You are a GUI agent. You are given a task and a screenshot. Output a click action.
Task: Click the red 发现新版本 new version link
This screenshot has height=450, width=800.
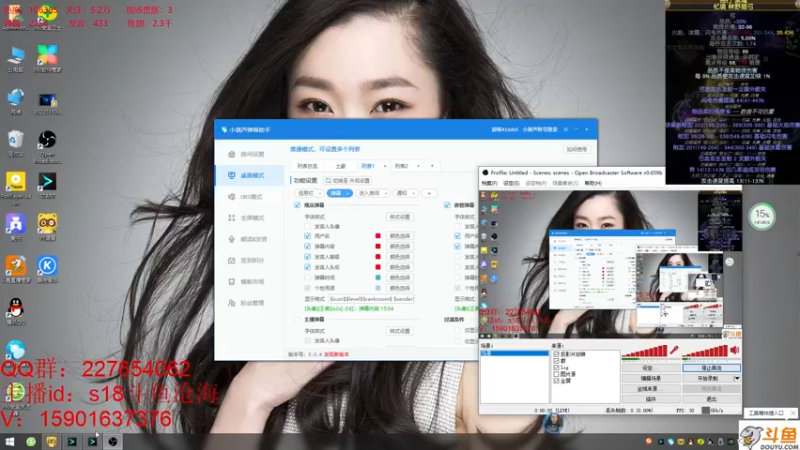(336, 354)
